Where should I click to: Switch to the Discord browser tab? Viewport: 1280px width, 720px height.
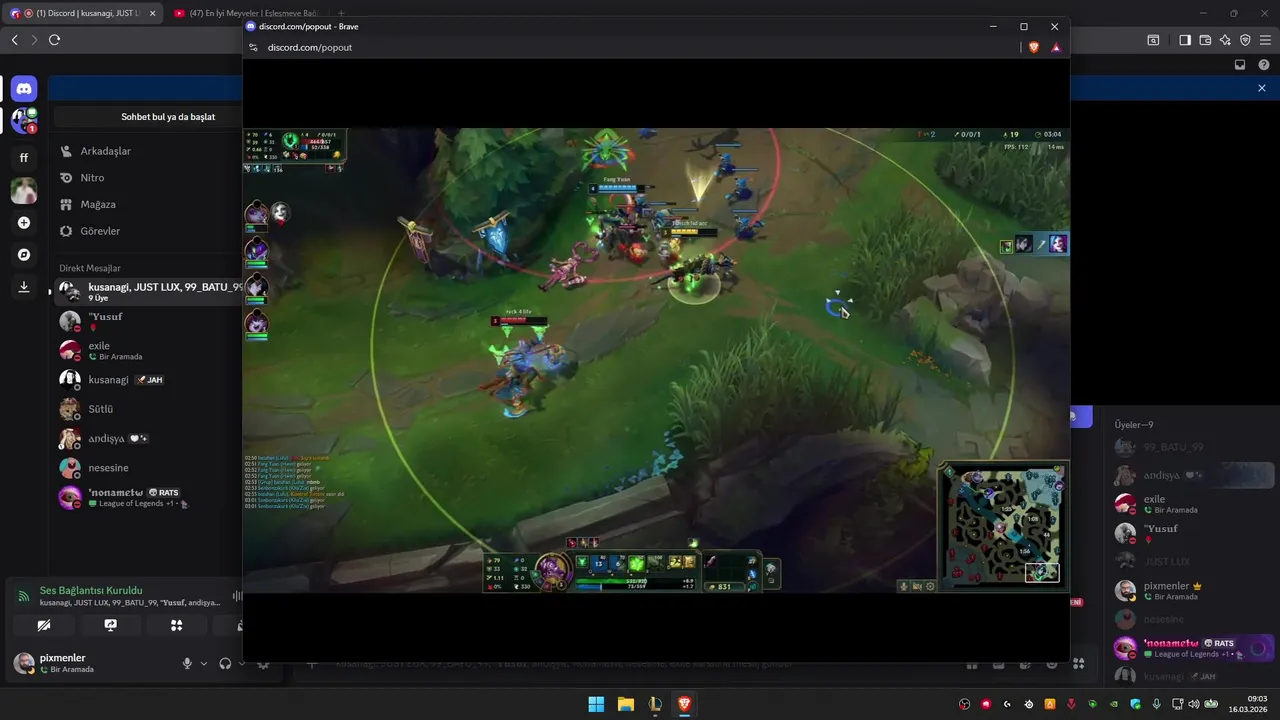(x=82, y=13)
